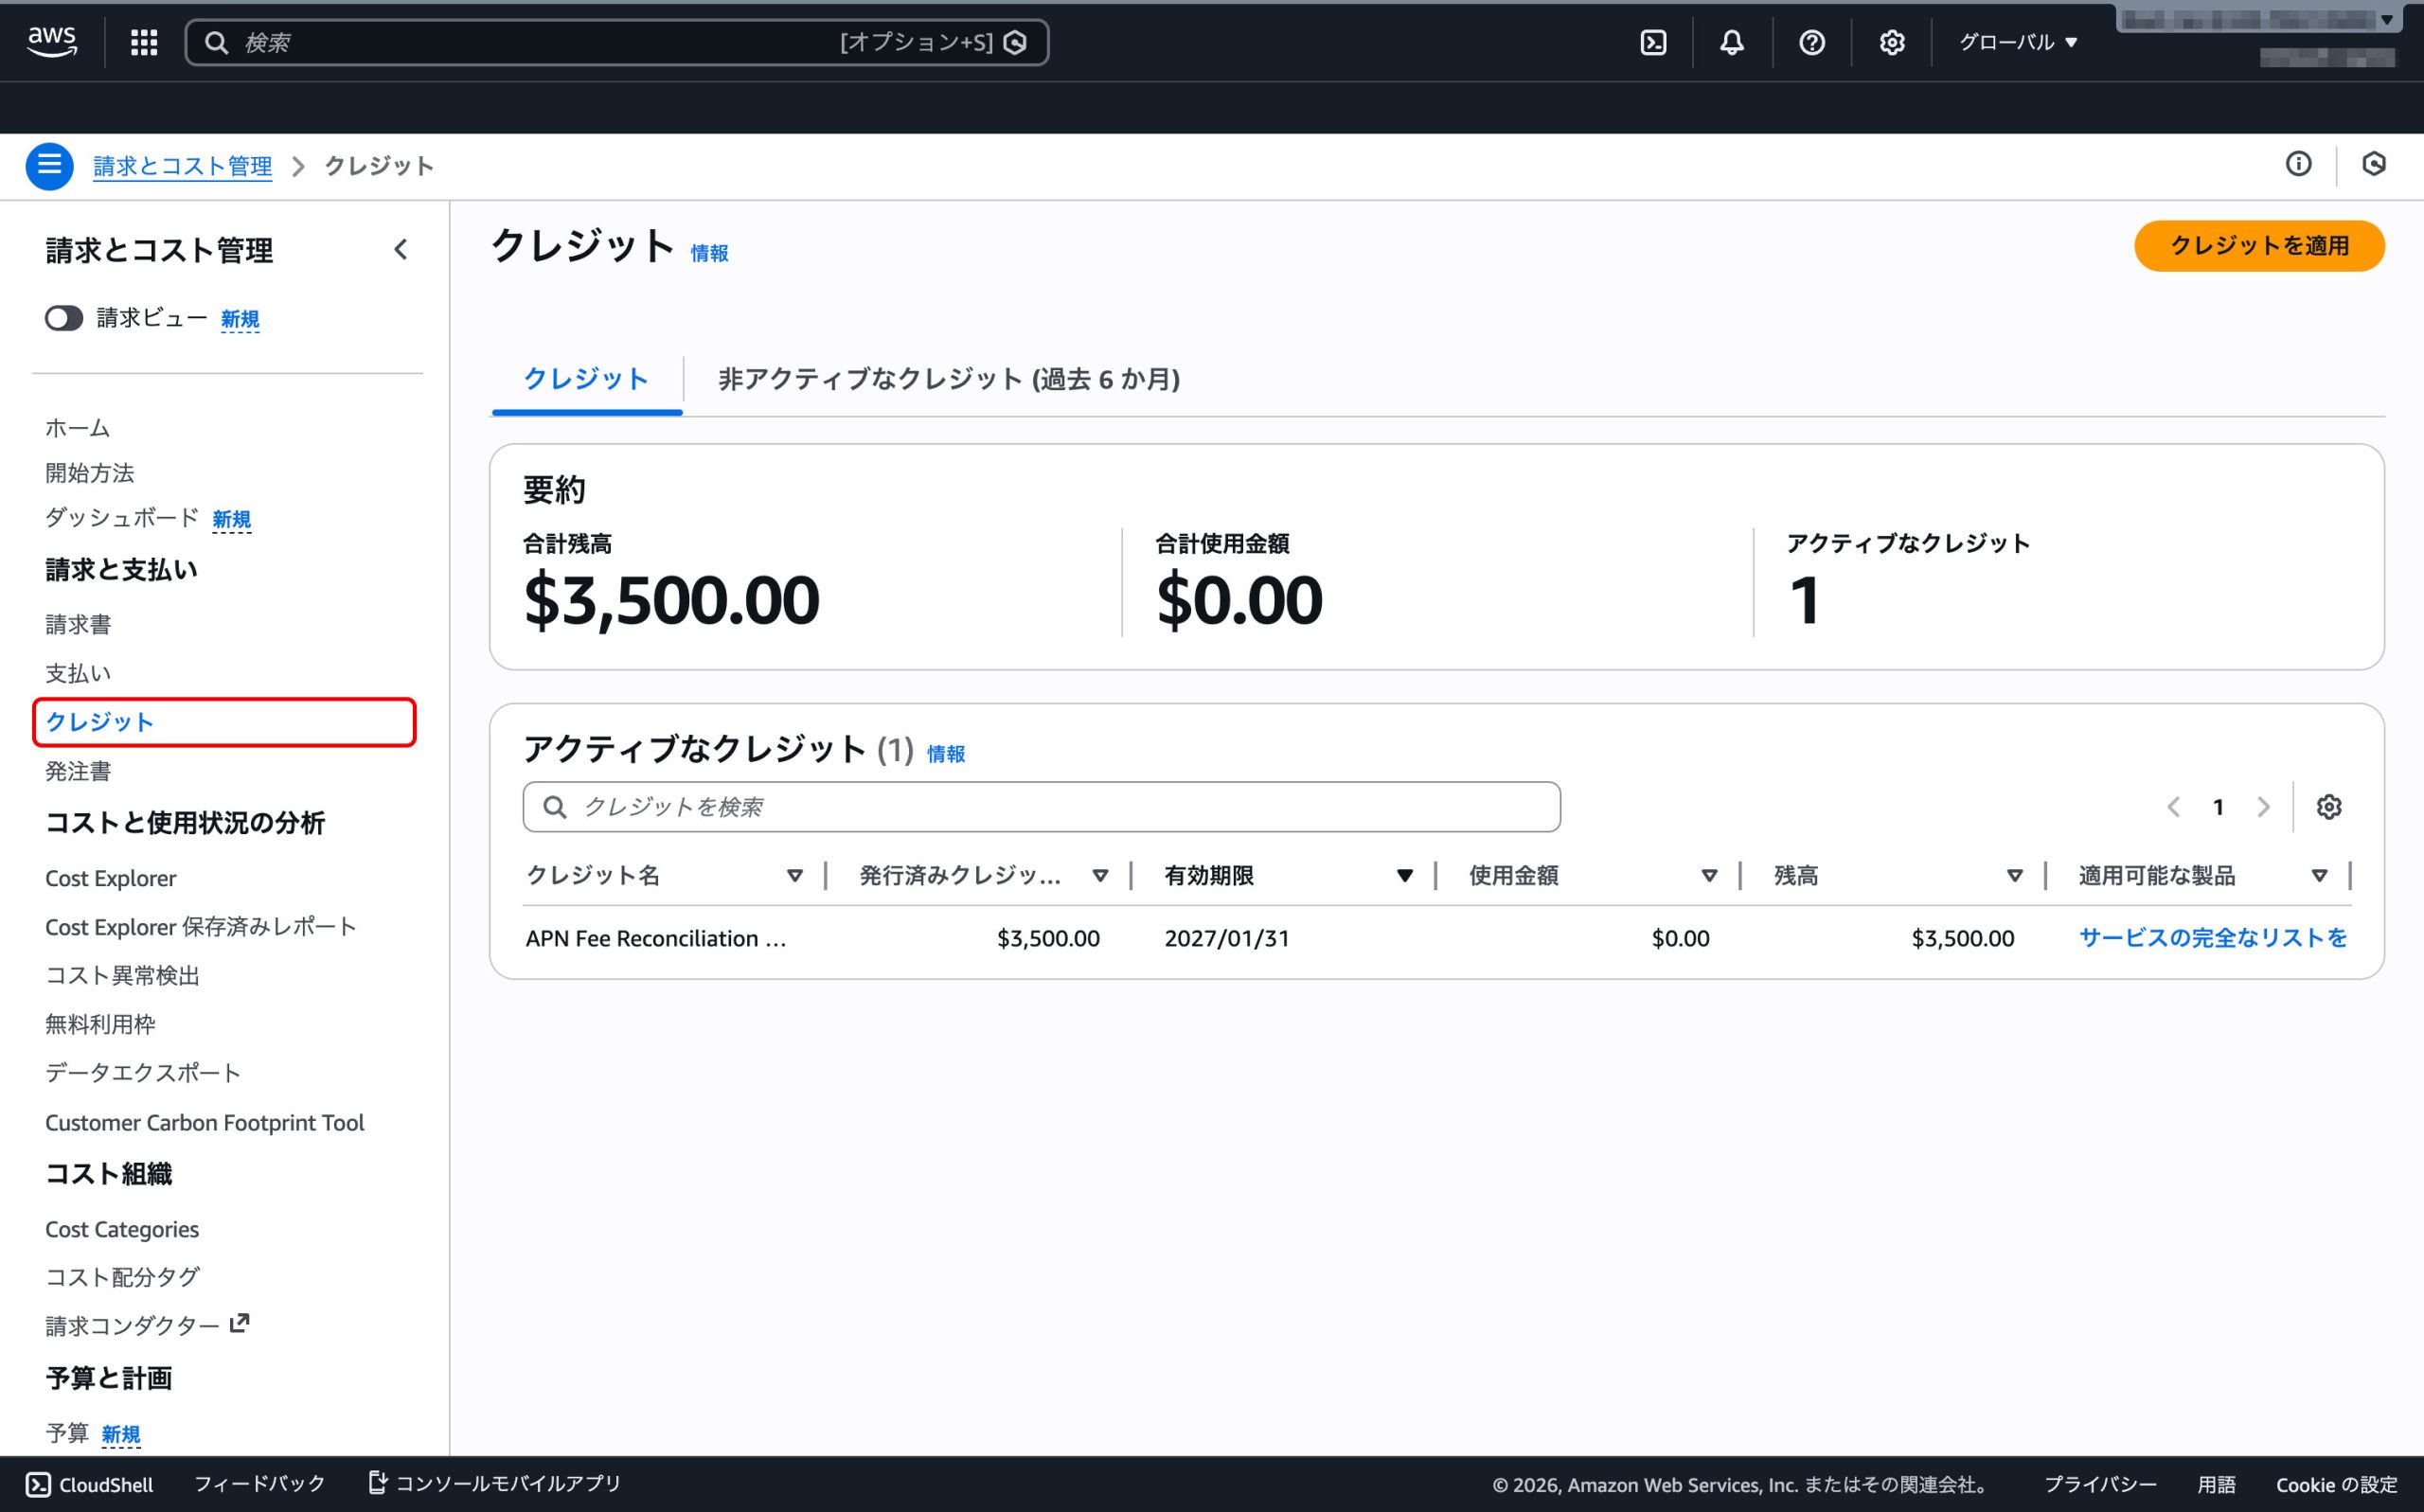Open the グローバル region dropdown

tap(2018, 42)
